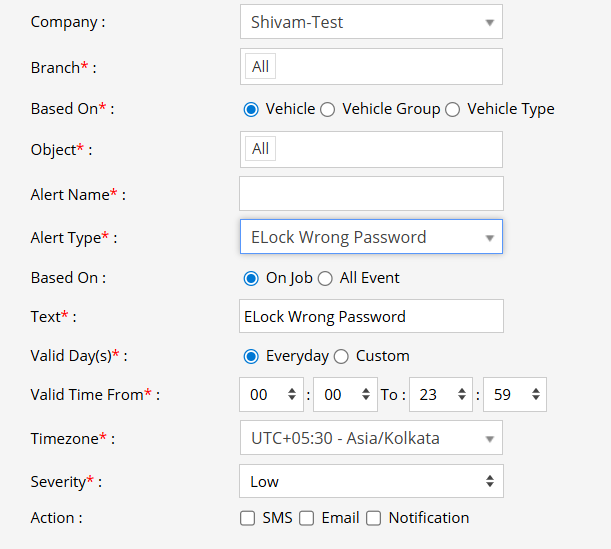
Task: Choose the Vehicle Type radio option
Action: (x=453, y=109)
